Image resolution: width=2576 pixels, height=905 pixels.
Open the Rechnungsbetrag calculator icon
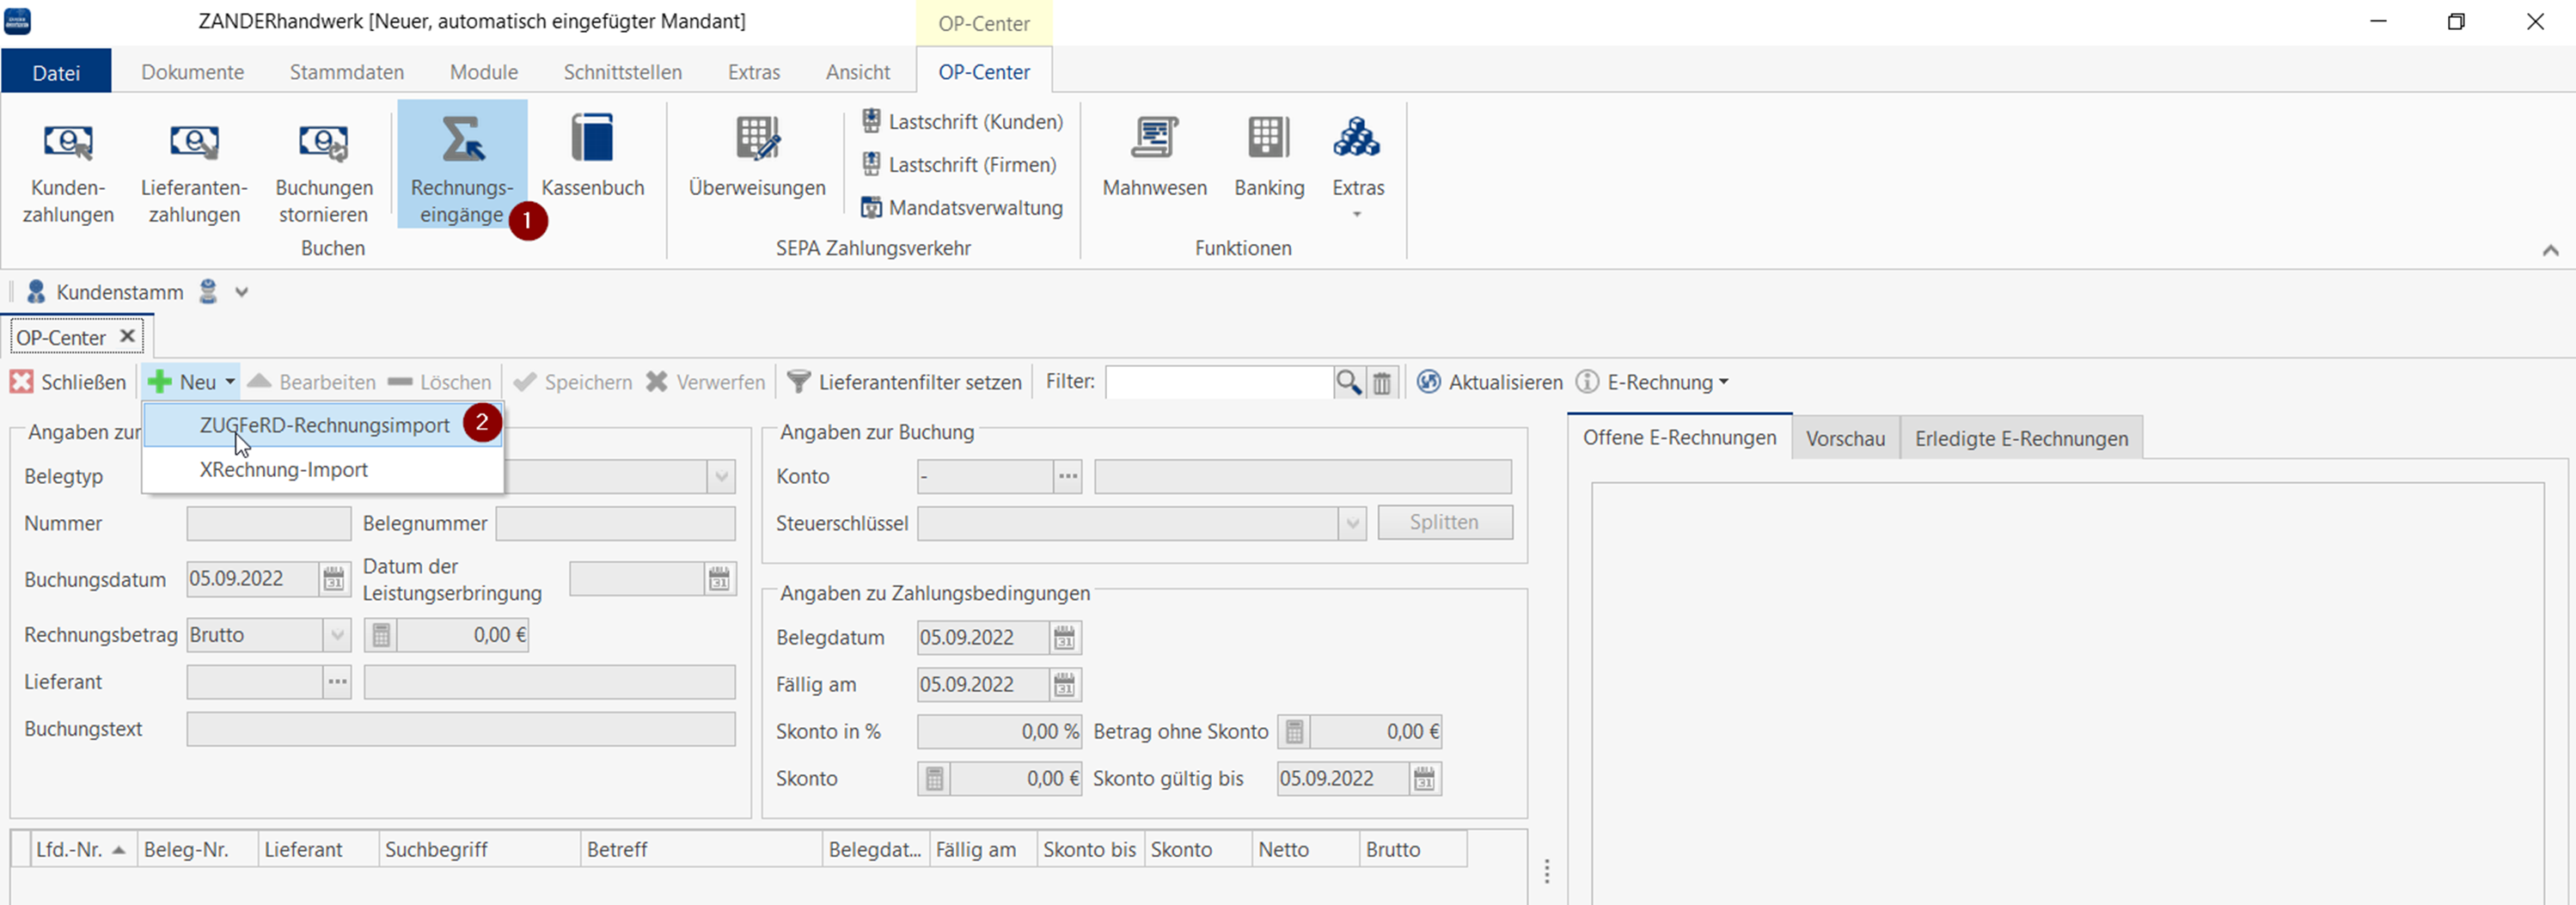(x=381, y=635)
